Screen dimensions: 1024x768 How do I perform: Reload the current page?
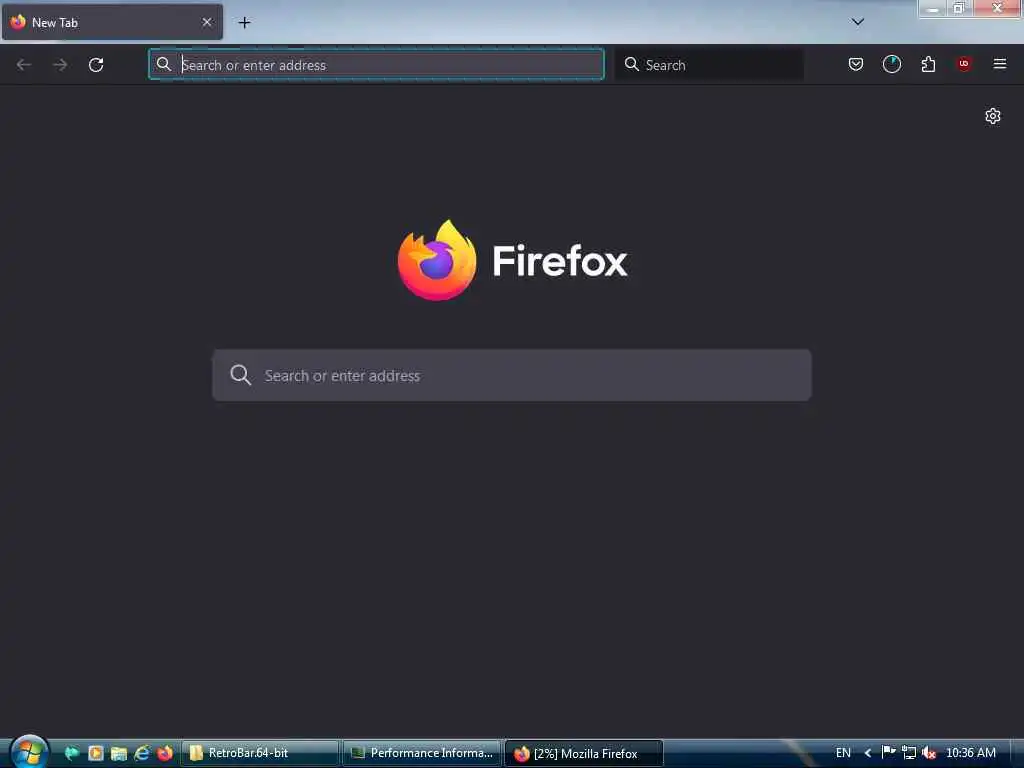click(96, 65)
